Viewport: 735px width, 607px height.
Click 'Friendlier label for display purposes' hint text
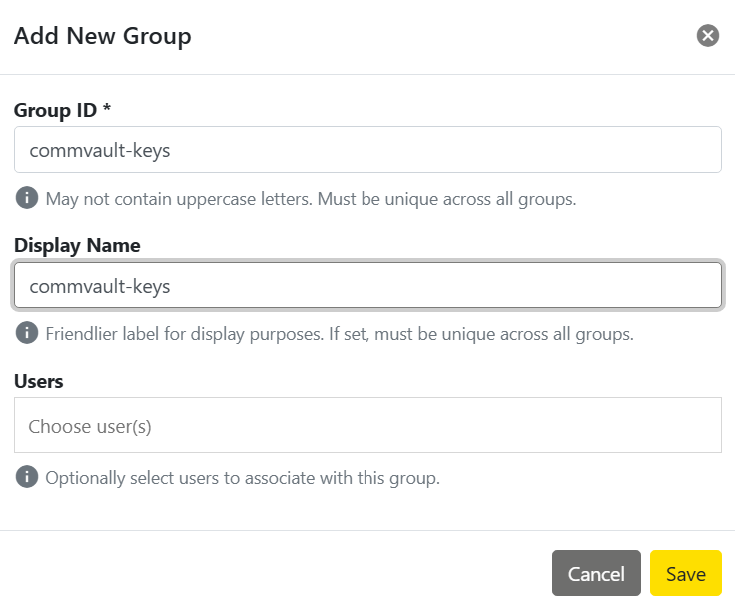click(x=339, y=334)
